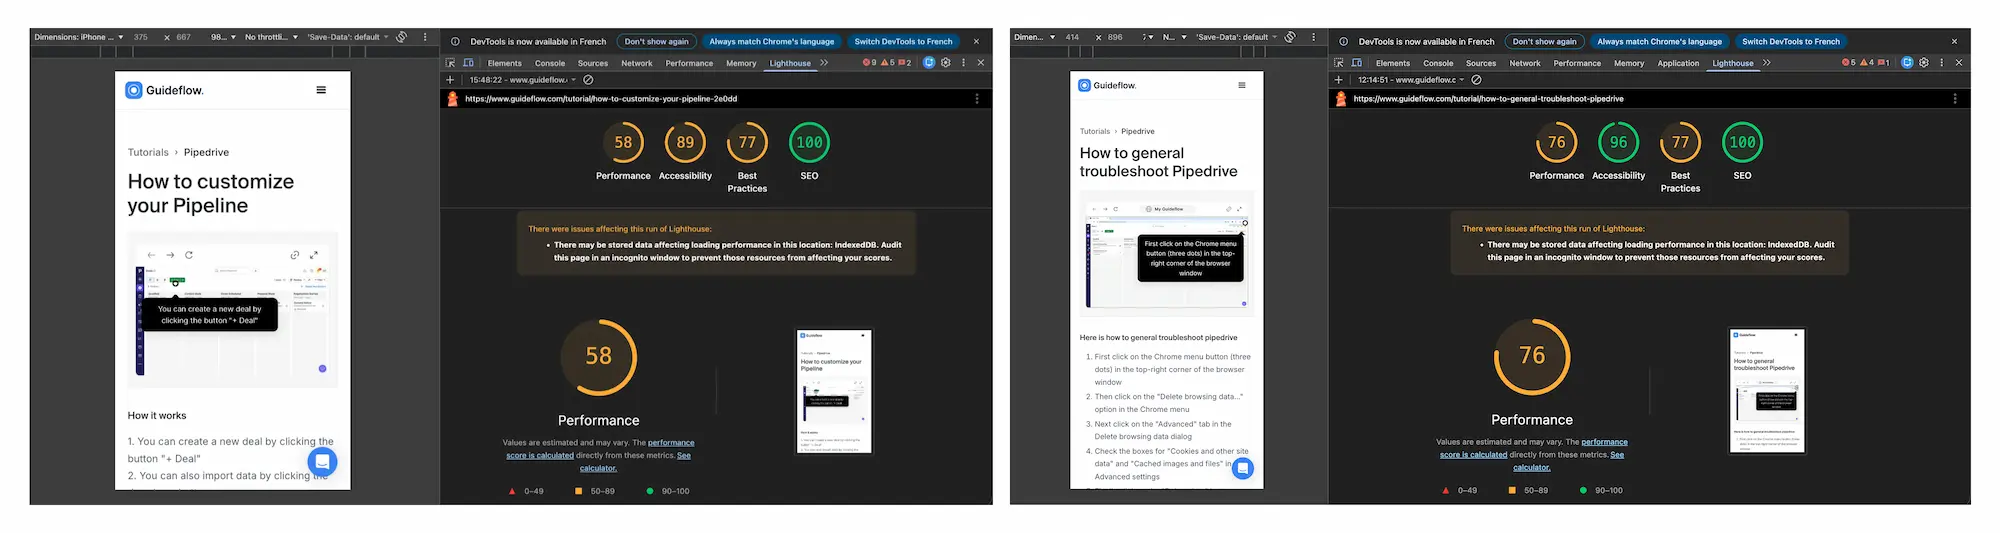This screenshot has height=533, width=2000.
Task: Select Lighthouse tab in right DevTools
Action: coord(1733,63)
